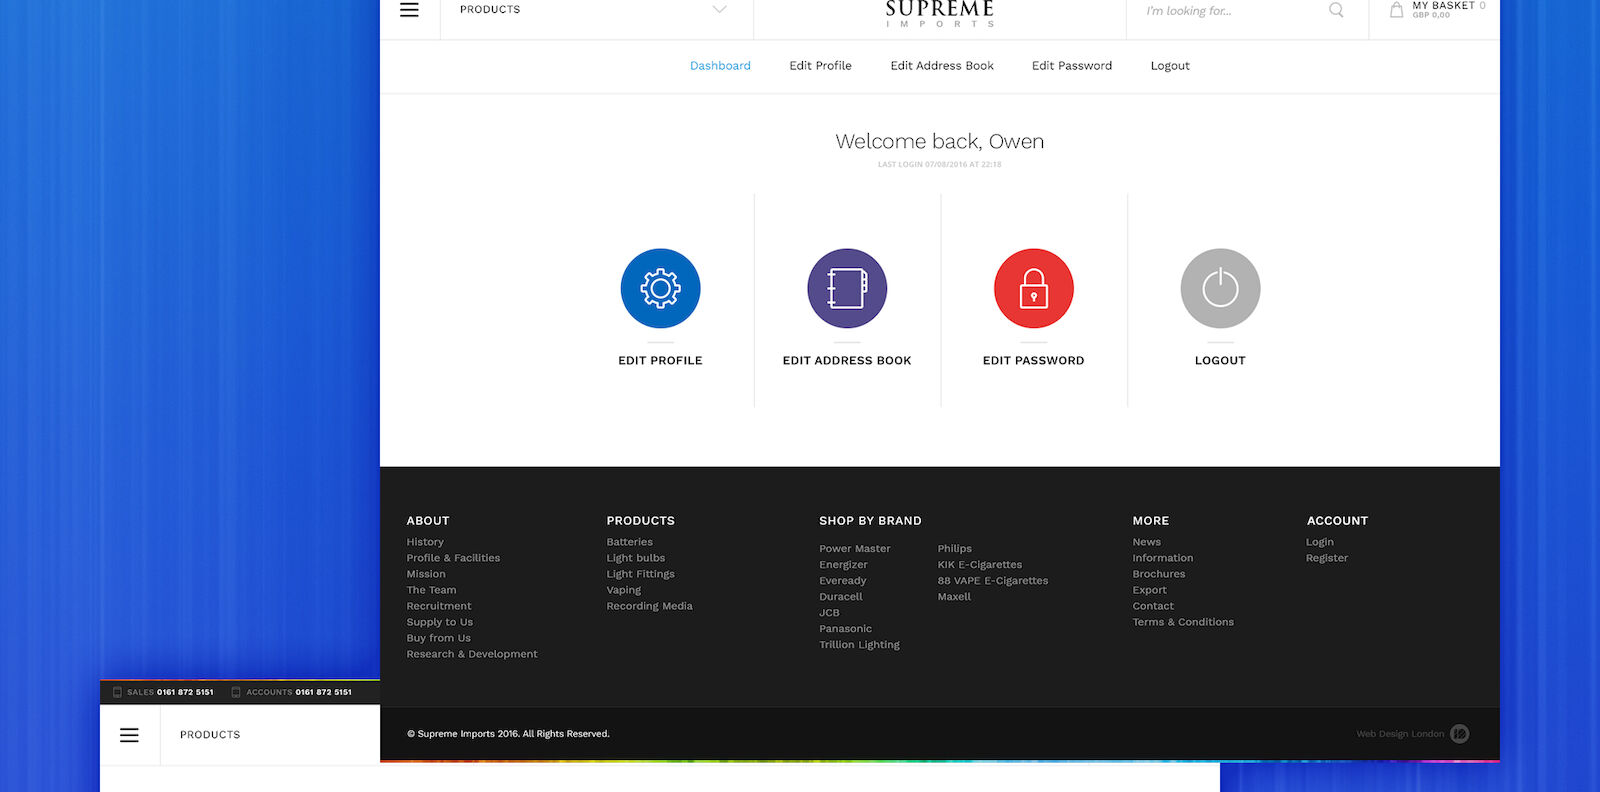Screen dimensions: 1600x792
Task: Click inside the 'I'm looking for...' search field
Action: (1230, 11)
